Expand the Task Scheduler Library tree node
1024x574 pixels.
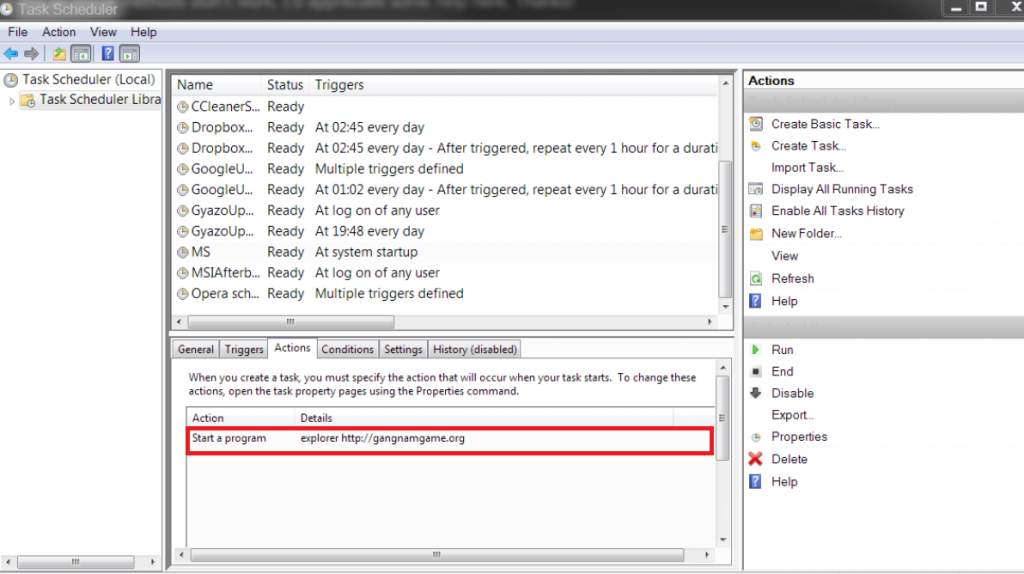click(12, 100)
